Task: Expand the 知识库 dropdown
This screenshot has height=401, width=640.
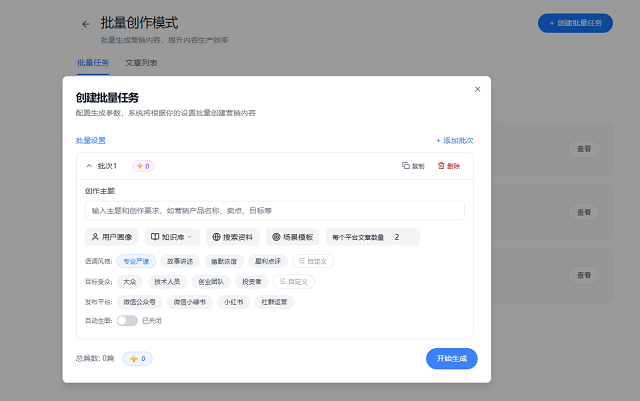Action: pyautogui.click(x=172, y=237)
